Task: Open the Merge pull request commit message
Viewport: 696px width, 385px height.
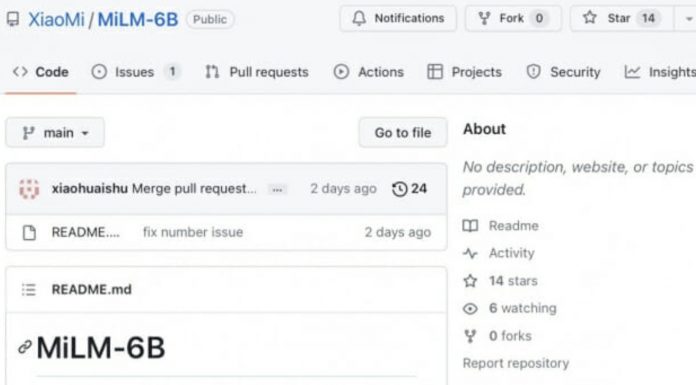Action: [194, 189]
